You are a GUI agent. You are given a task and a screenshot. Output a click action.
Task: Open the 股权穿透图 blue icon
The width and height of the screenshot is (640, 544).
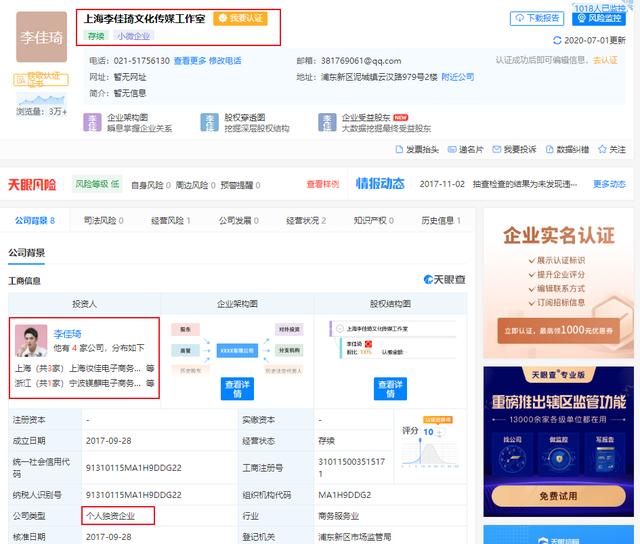coord(209,122)
